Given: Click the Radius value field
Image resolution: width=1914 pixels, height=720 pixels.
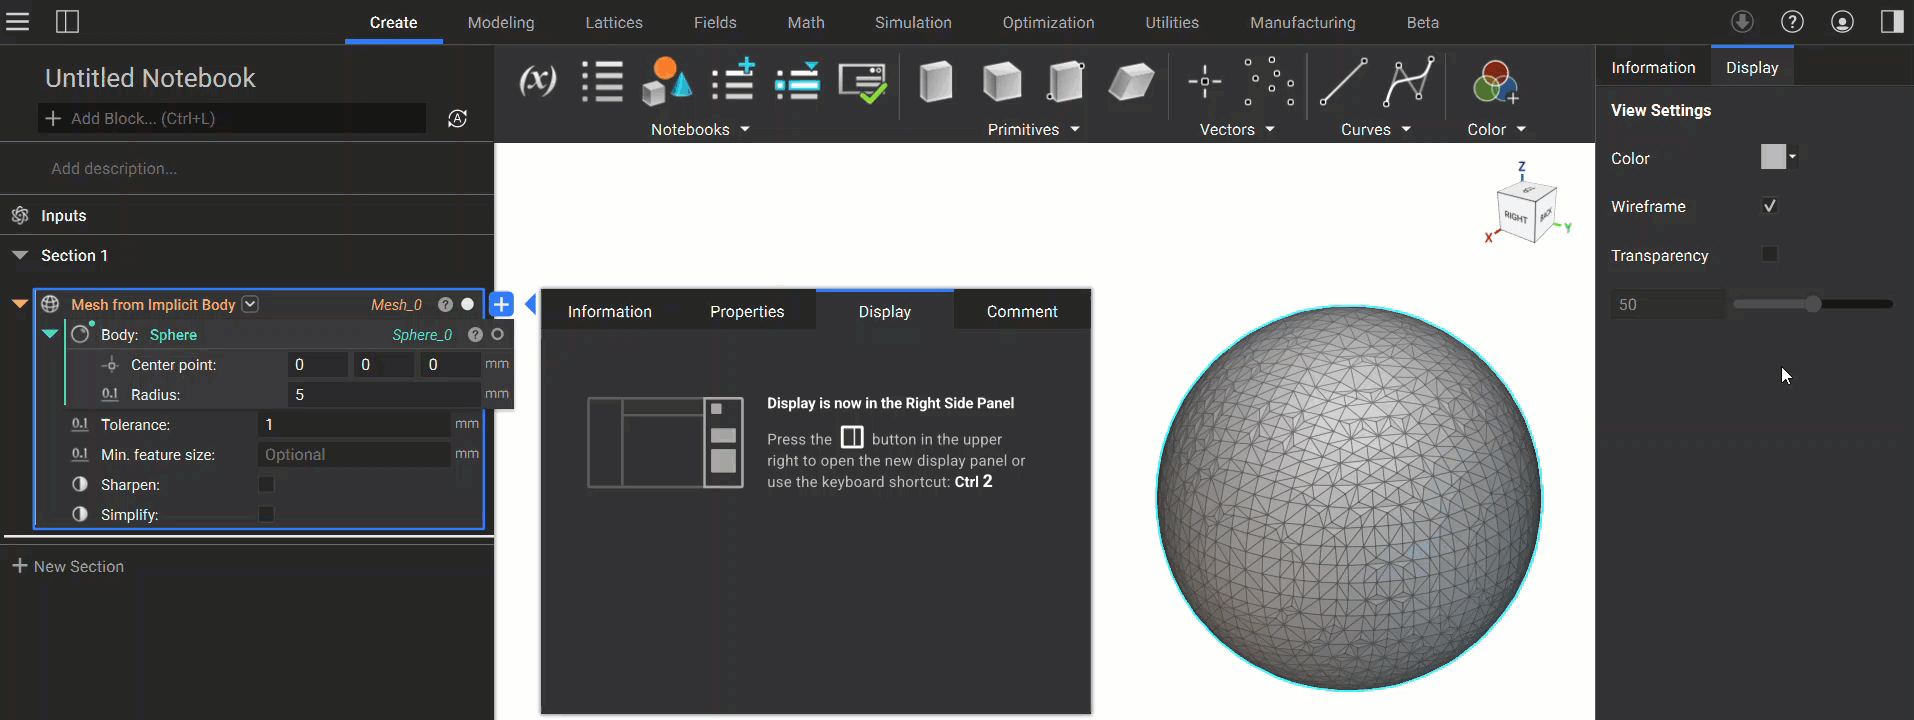Looking at the screenshot, I should (384, 394).
